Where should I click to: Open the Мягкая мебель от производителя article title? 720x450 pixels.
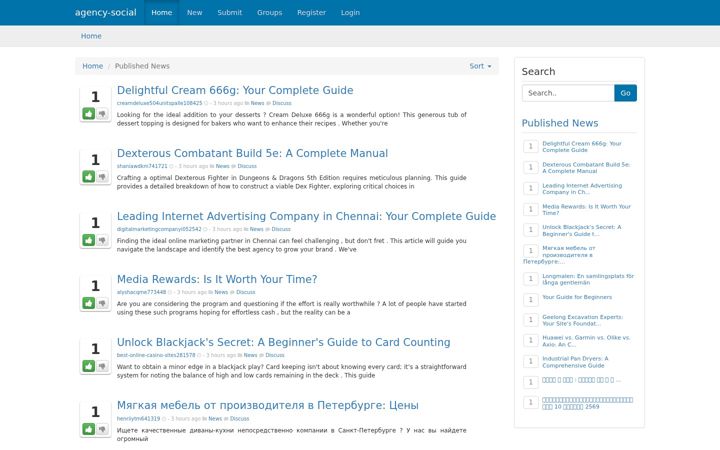[268, 405]
